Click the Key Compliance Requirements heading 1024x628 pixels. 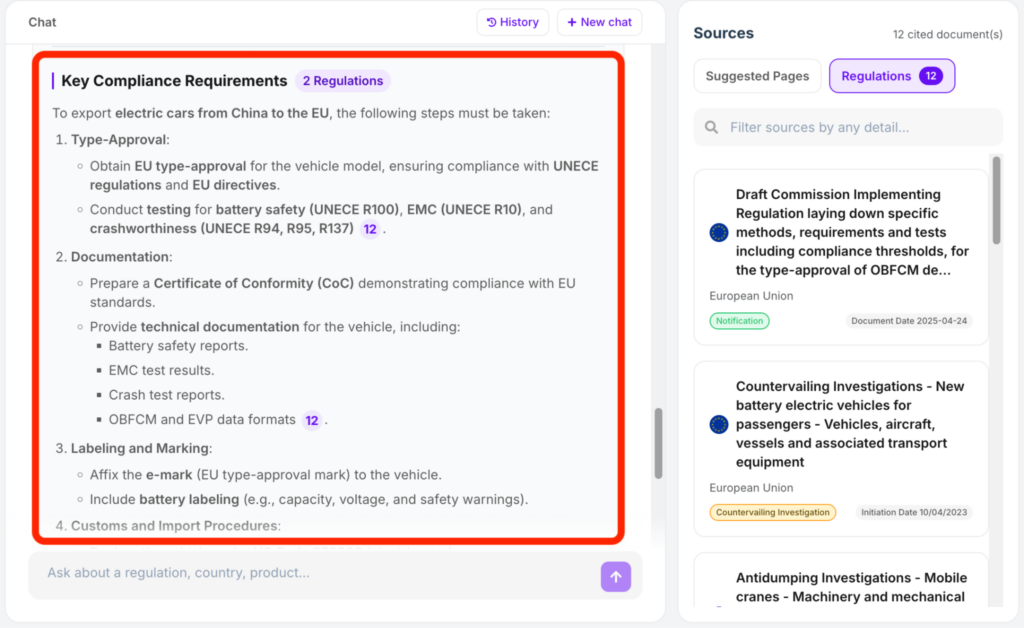pos(174,81)
